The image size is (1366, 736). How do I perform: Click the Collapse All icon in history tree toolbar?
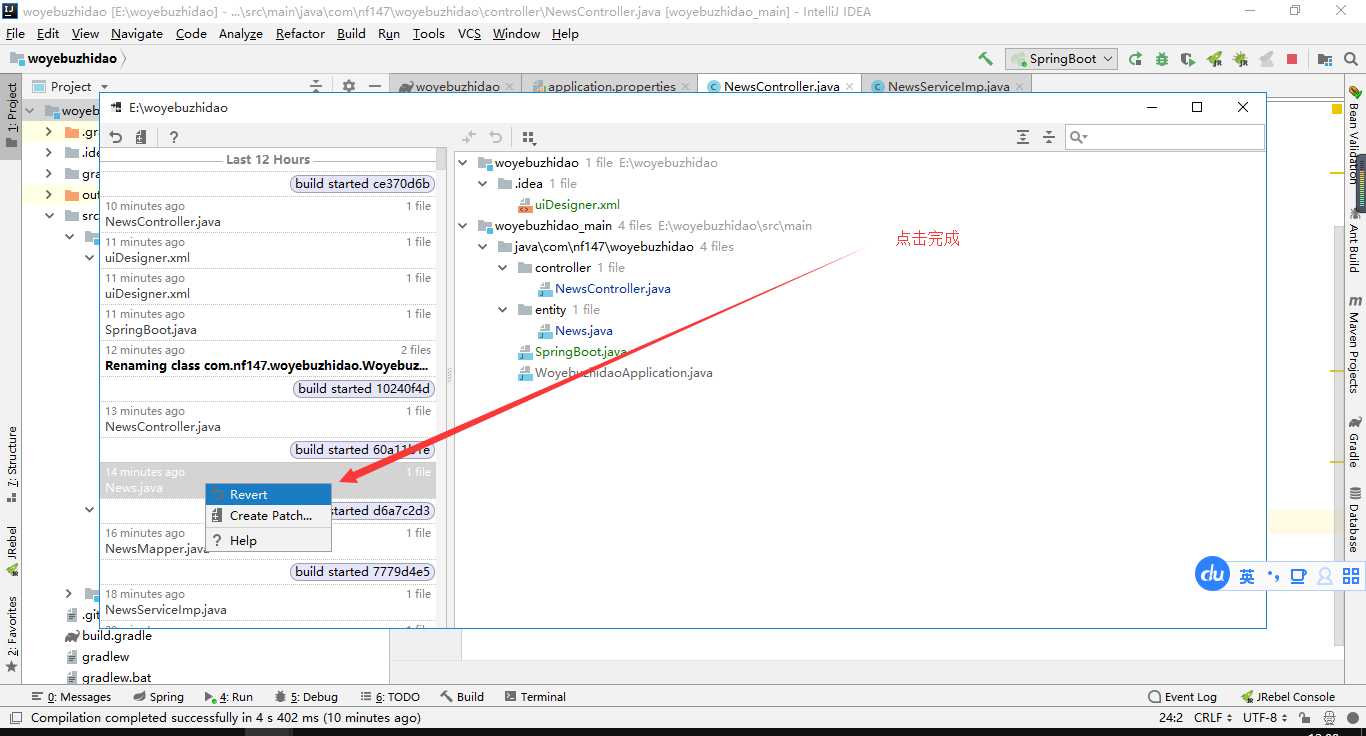1049,137
